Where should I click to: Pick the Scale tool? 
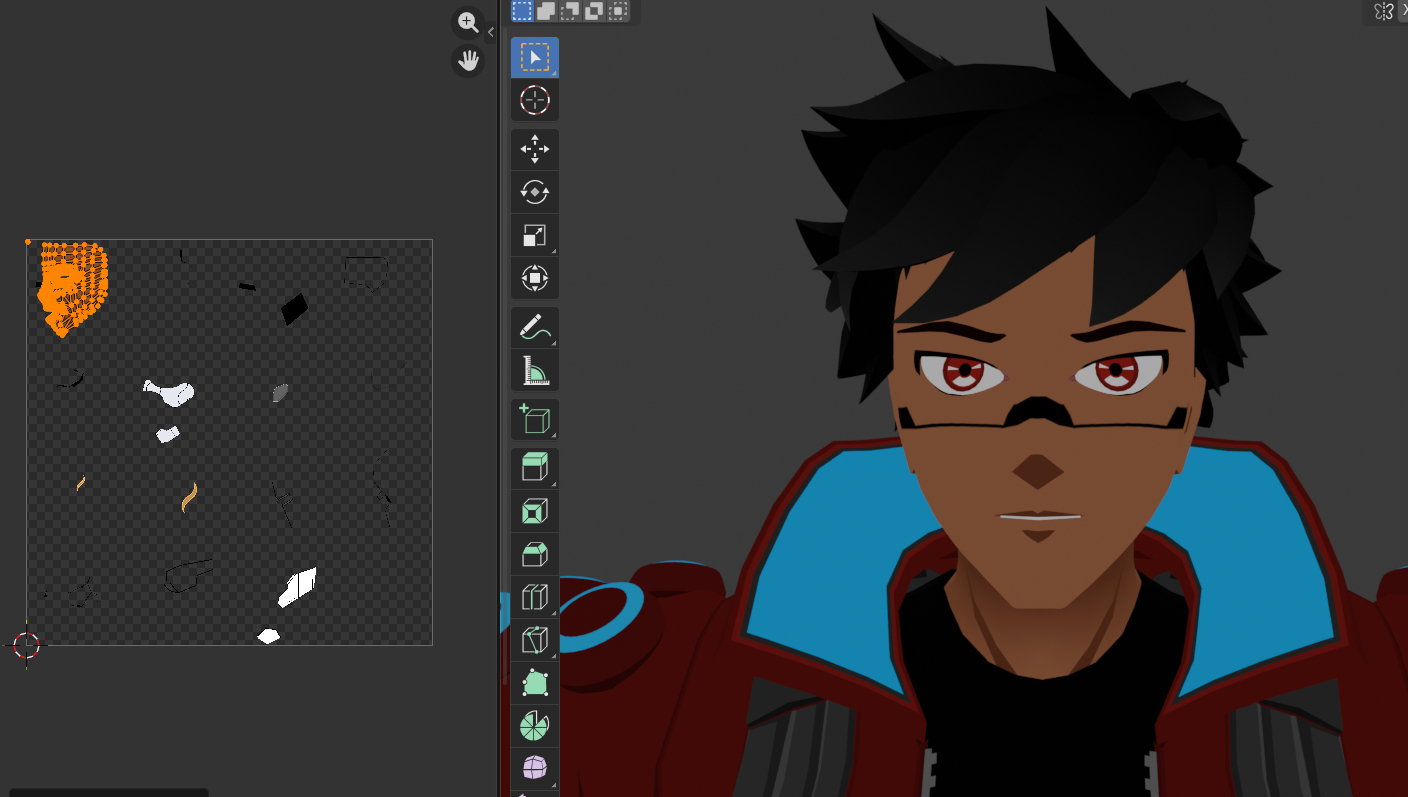pyautogui.click(x=535, y=235)
